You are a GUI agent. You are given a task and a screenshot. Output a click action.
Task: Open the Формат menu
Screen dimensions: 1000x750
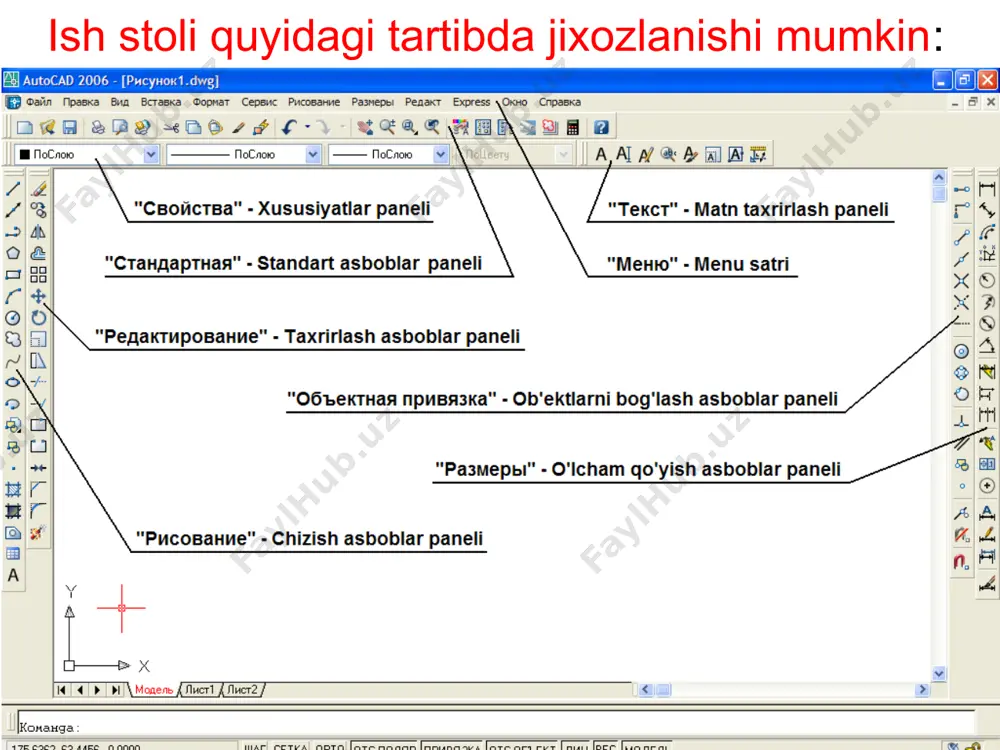[211, 102]
